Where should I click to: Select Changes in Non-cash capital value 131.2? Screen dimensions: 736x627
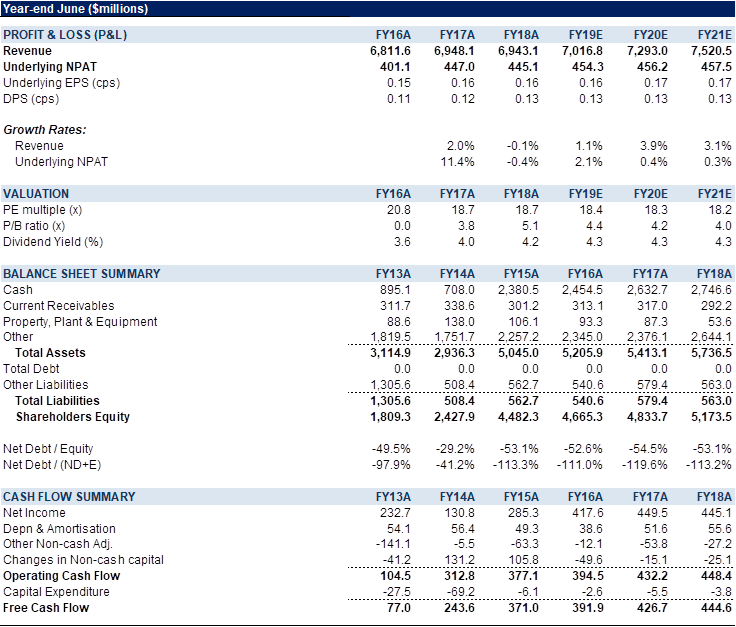[459, 560]
